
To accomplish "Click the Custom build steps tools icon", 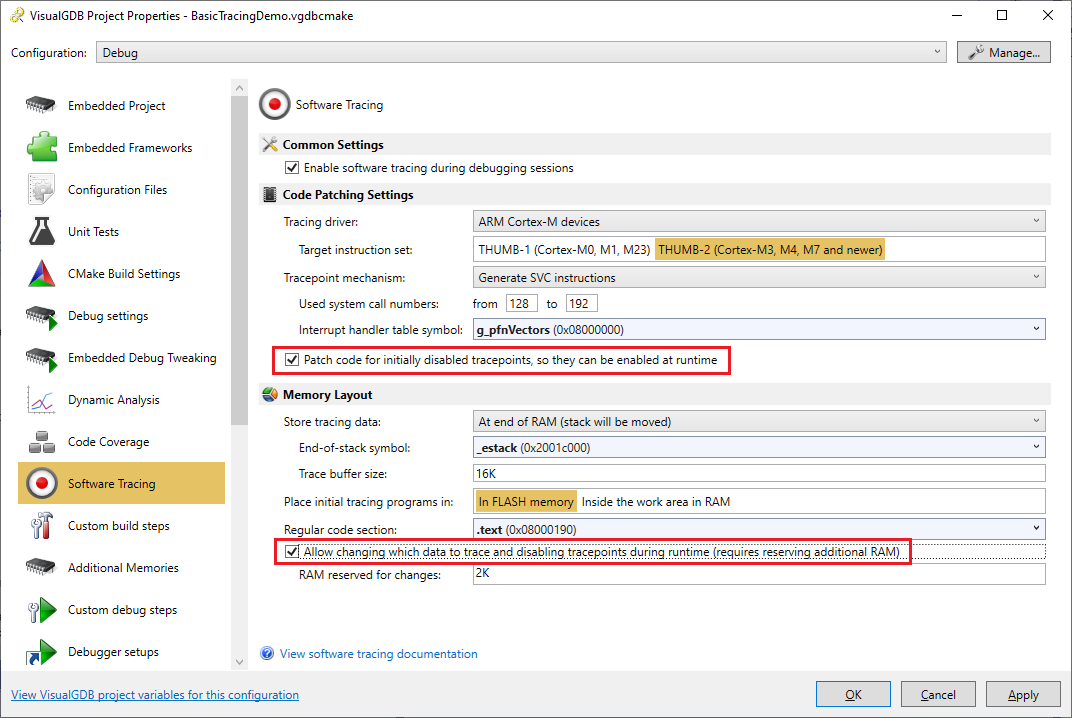I will pyautogui.click(x=42, y=526).
